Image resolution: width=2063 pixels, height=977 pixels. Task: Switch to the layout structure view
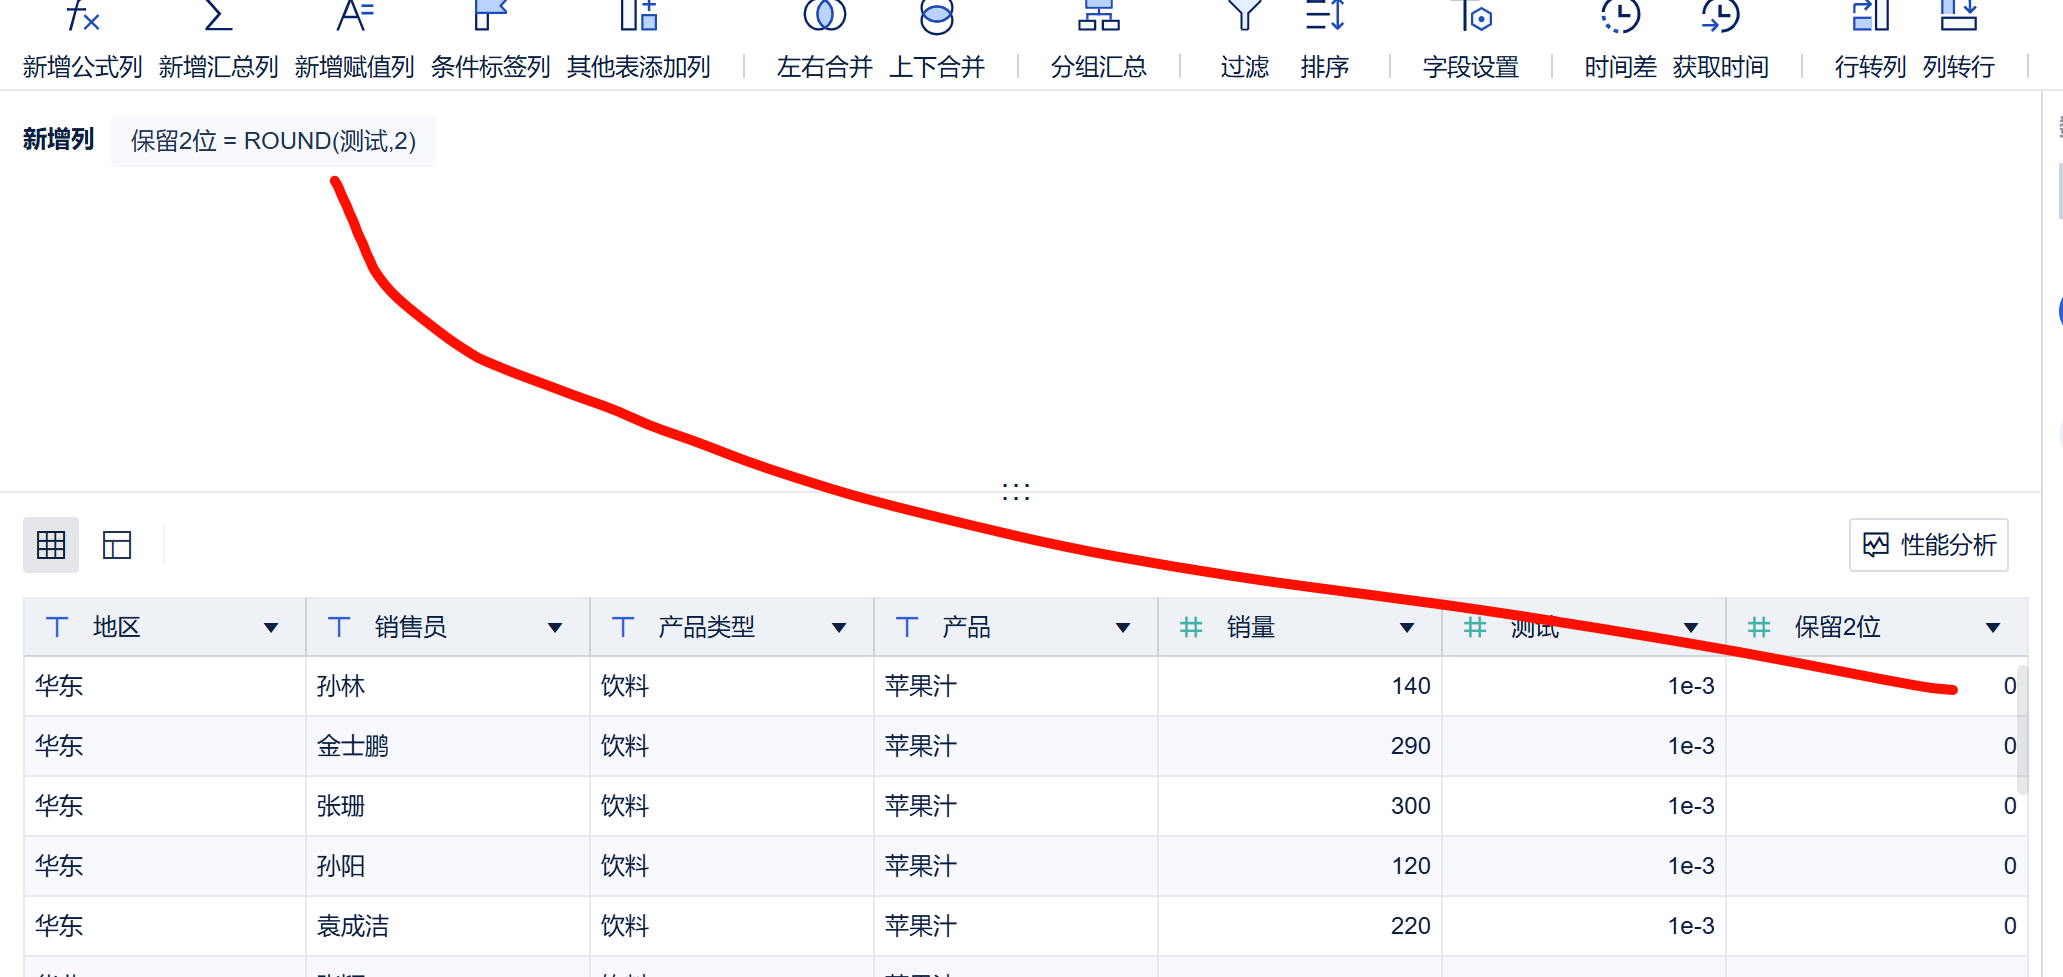(x=117, y=545)
